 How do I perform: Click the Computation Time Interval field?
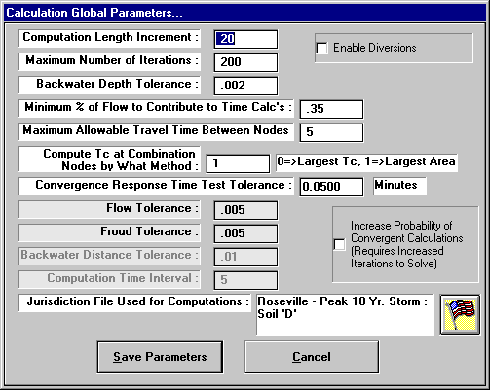coord(246,280)
